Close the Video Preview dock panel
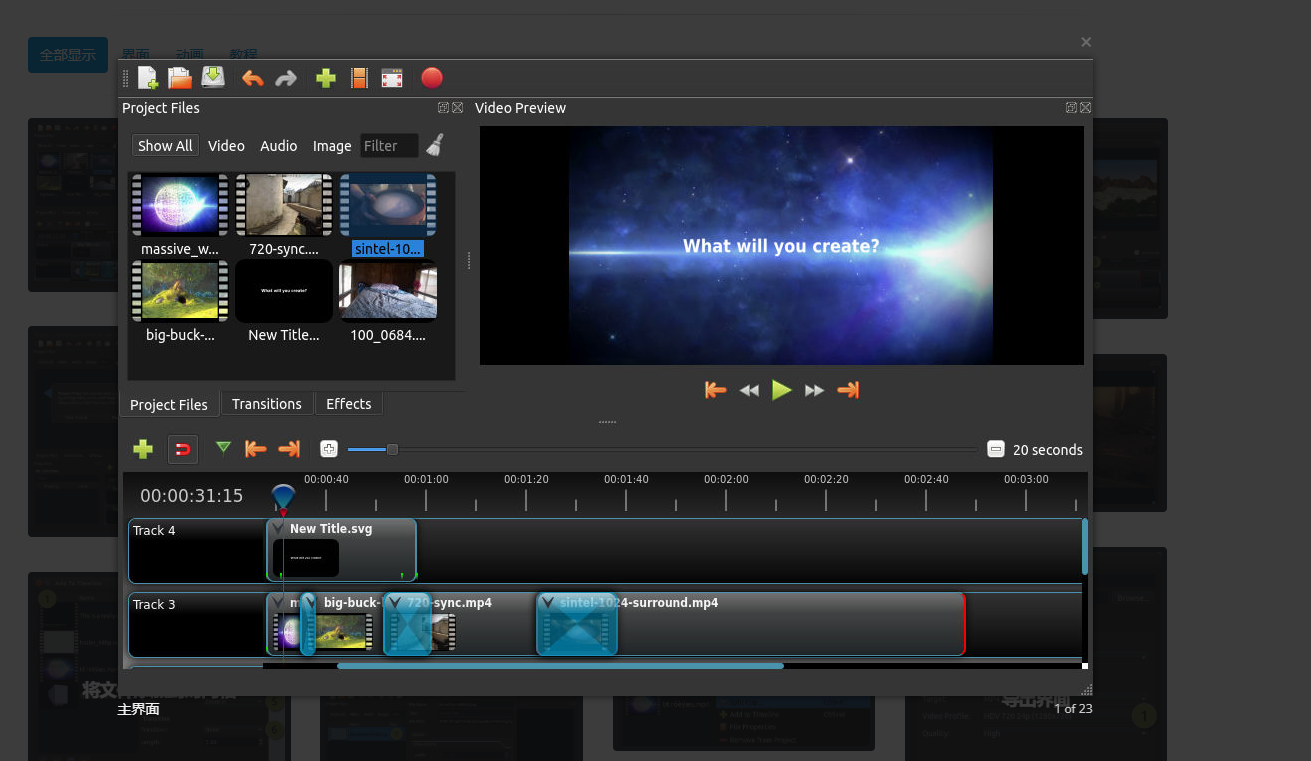The image size is (1311, 761). pyautogui.click(x=1085, y=108)
